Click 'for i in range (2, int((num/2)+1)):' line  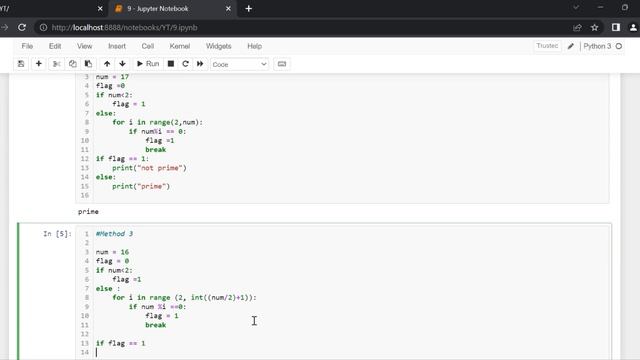(184, 298)
